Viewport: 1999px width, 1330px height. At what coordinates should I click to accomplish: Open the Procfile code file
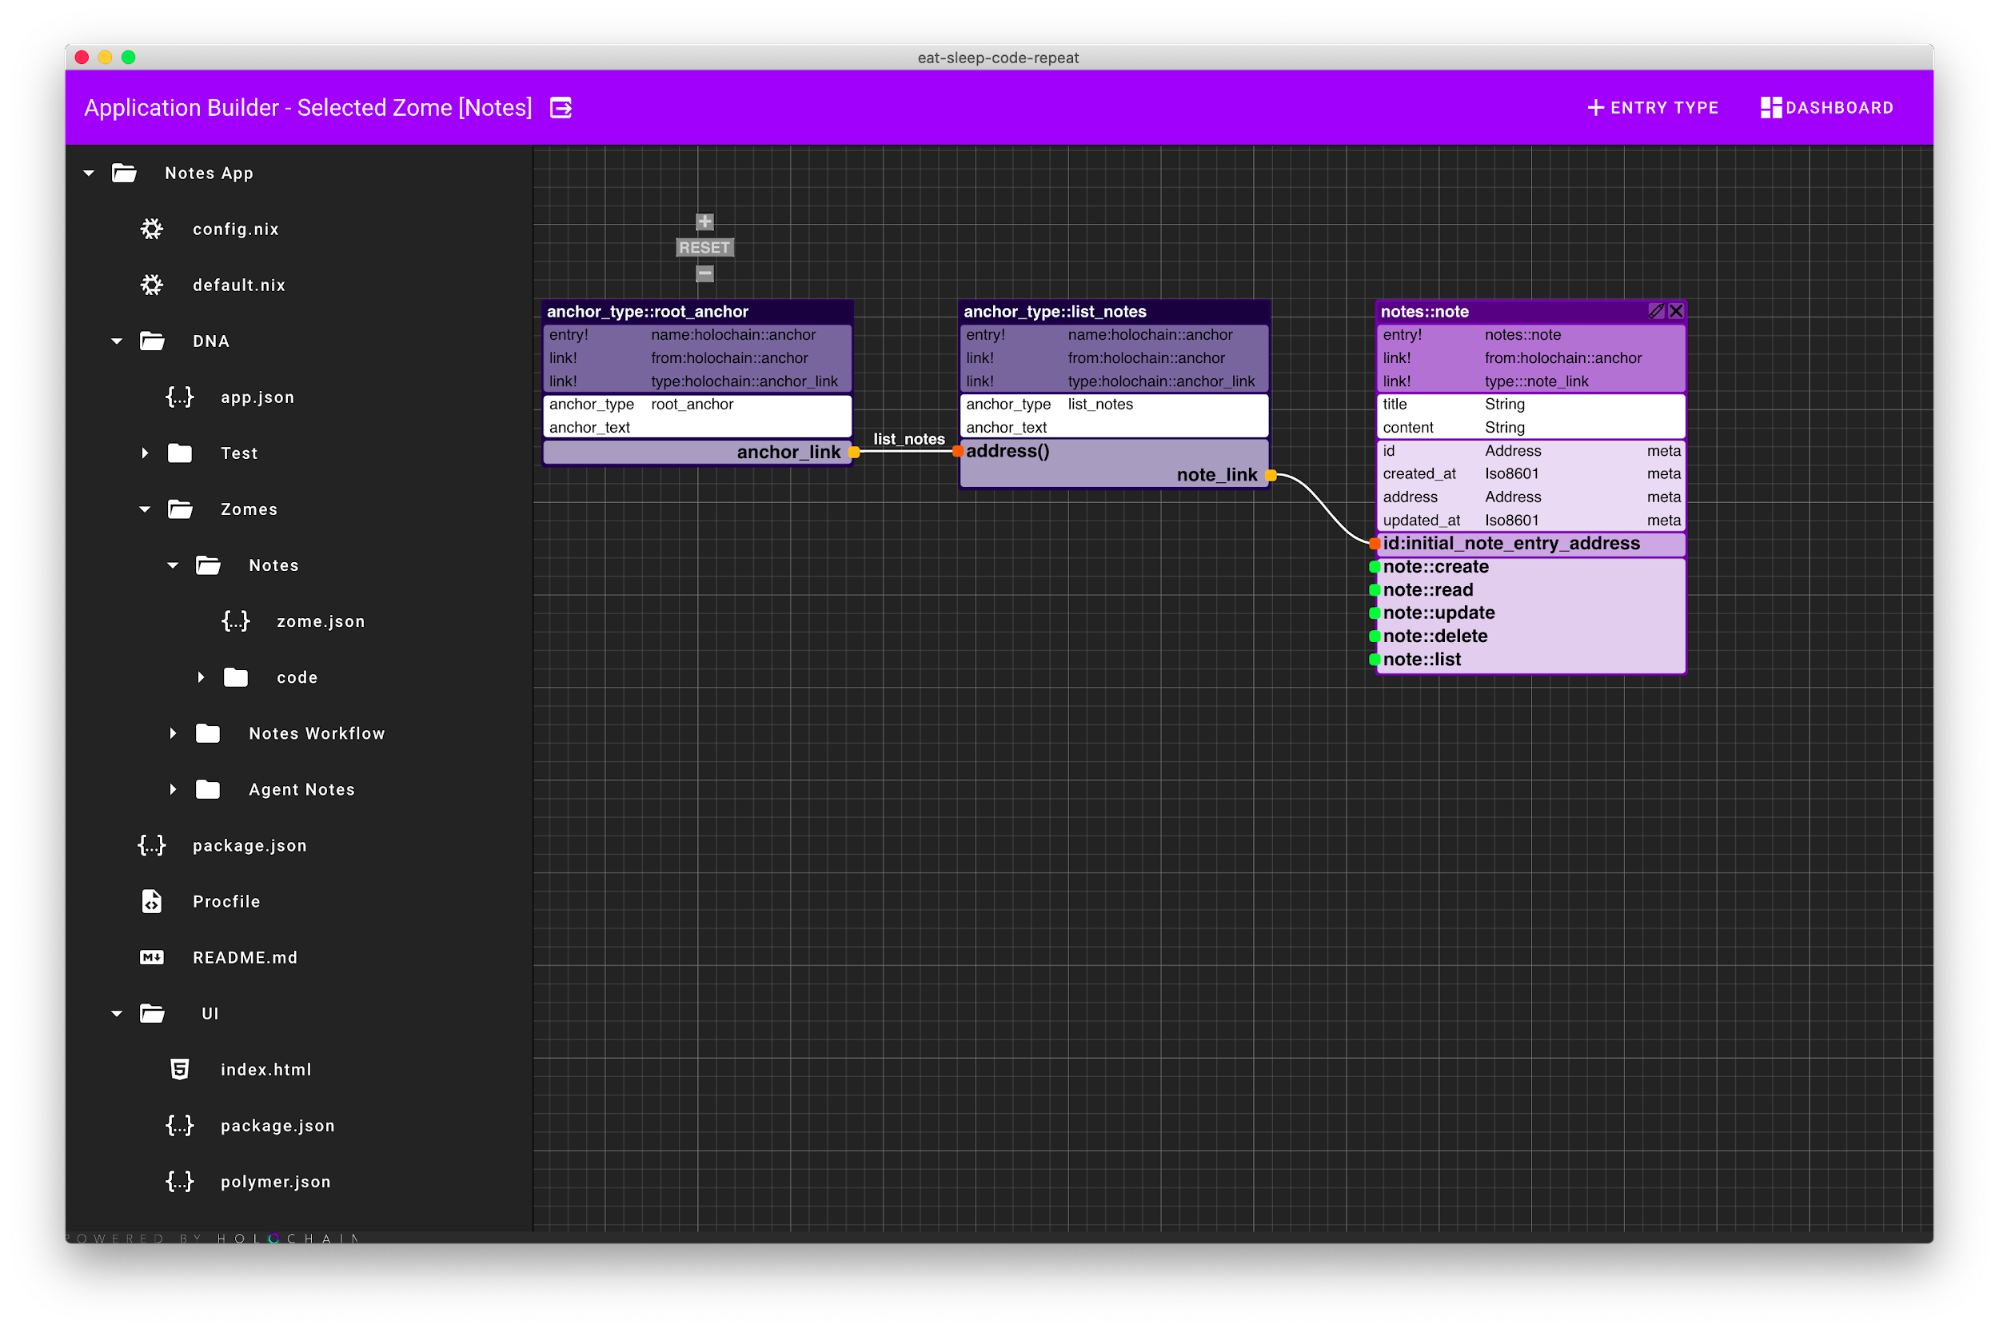click(226, 901)
